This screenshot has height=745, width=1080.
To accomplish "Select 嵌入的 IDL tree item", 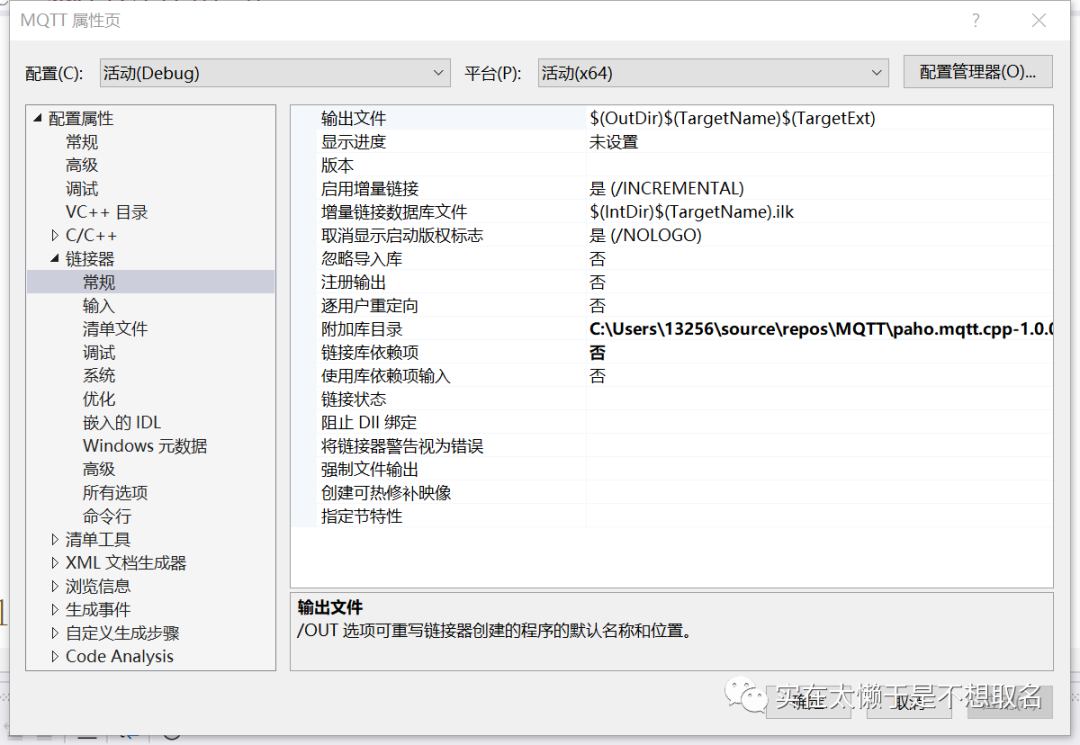I will [x=122, y=423].
